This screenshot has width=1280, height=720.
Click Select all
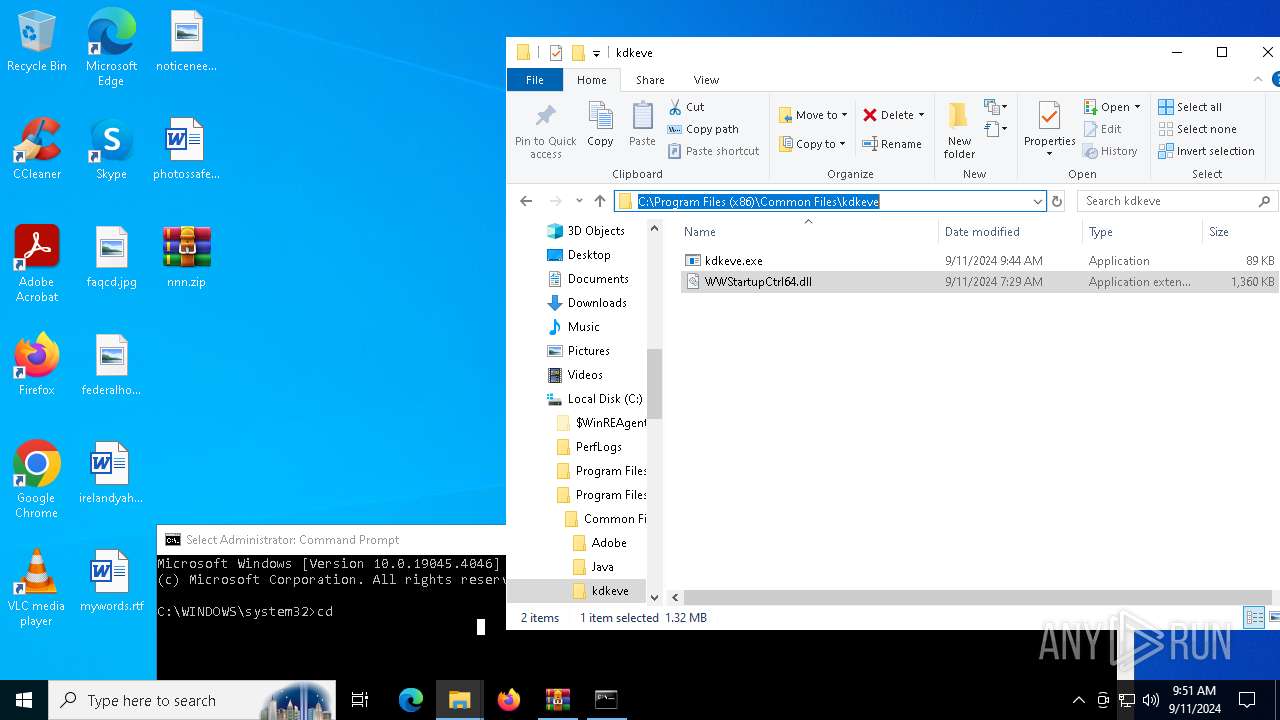pos(1190,107)
